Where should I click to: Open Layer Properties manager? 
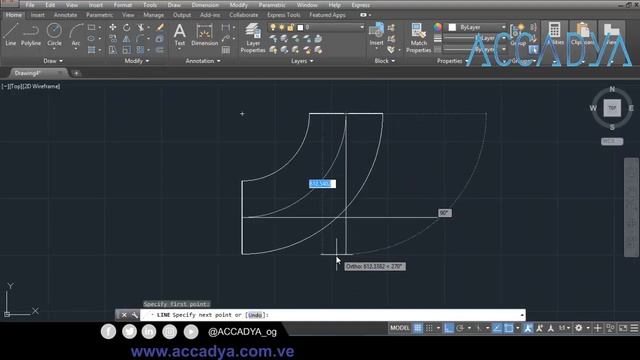(x=253, y=38)
